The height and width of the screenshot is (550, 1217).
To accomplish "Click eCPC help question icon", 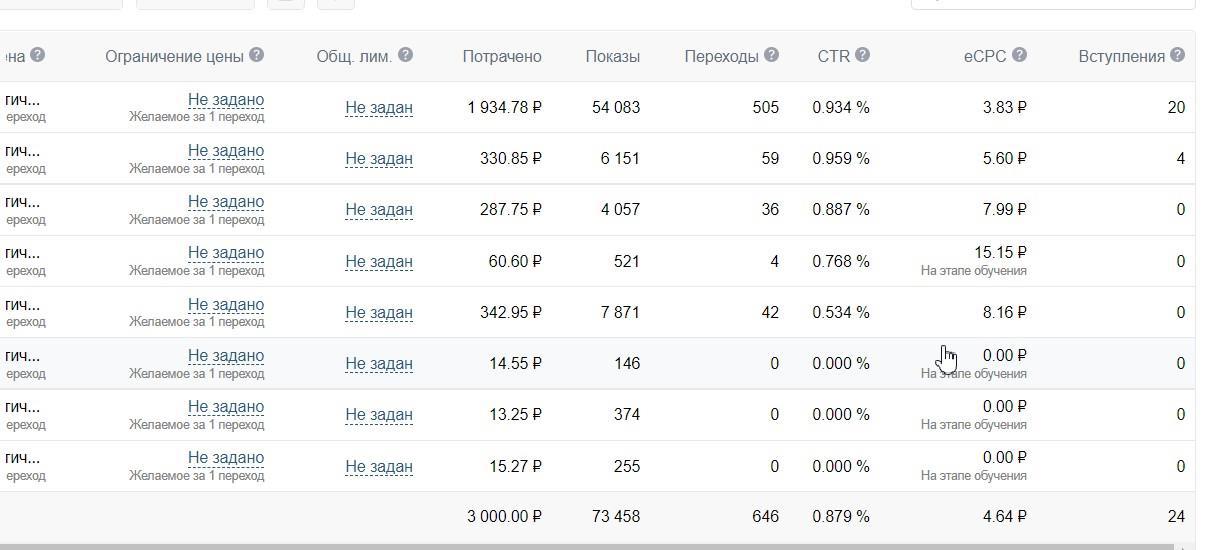I will pyautogui.click(x=1019, y=55).
